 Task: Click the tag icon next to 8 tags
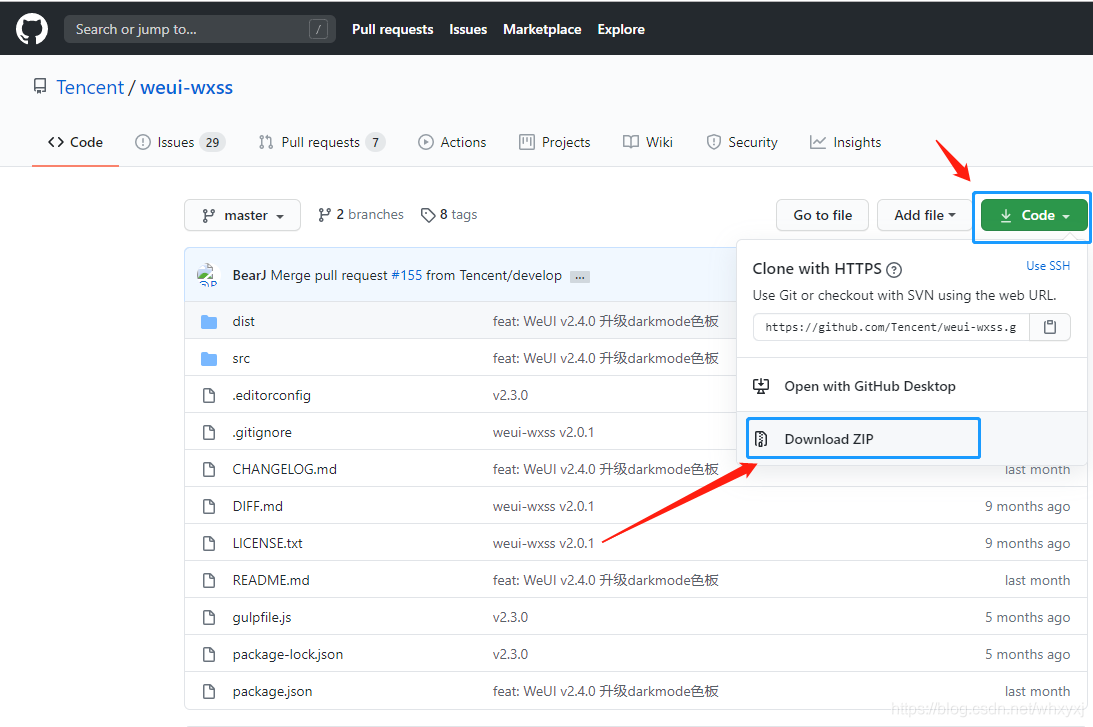[428, 215]
